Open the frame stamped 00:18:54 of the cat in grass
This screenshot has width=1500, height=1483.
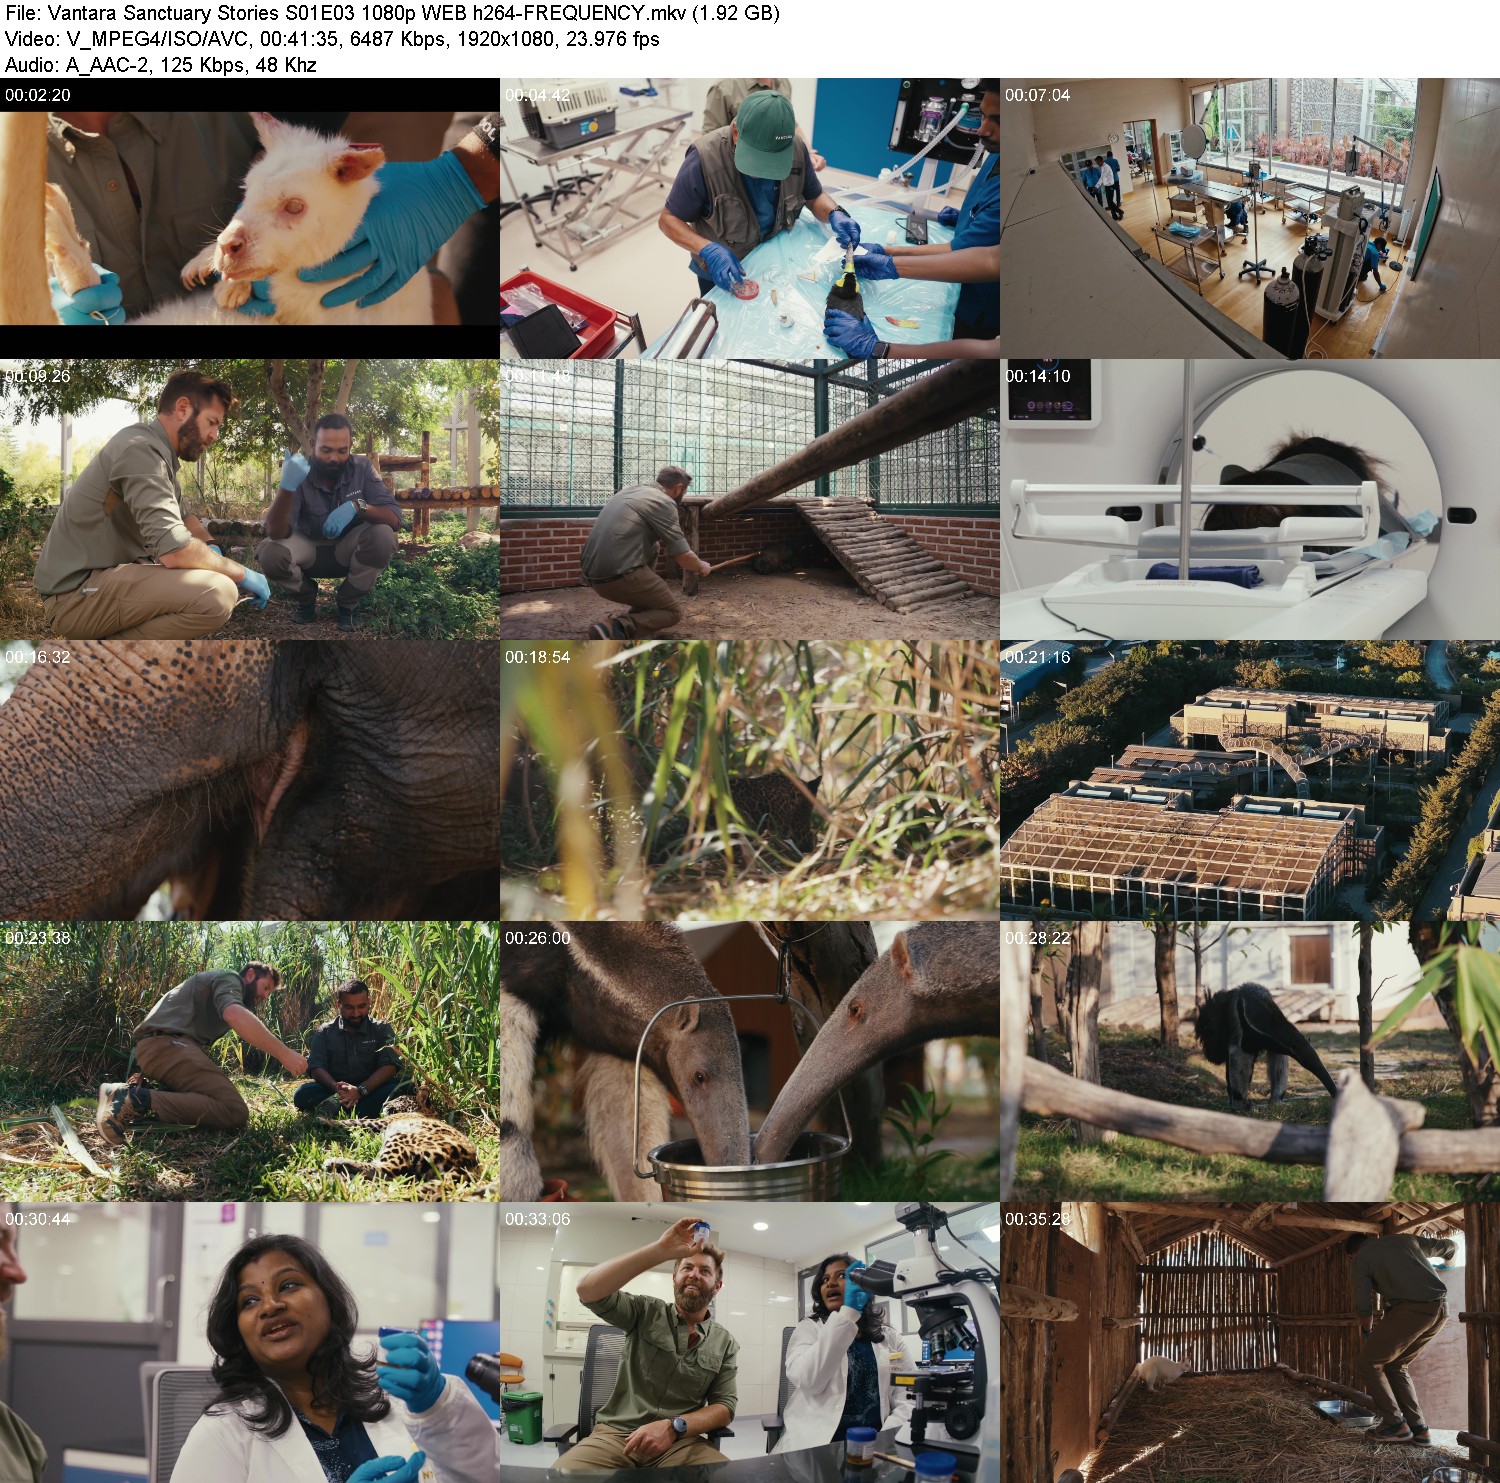(x=750, y=780)
